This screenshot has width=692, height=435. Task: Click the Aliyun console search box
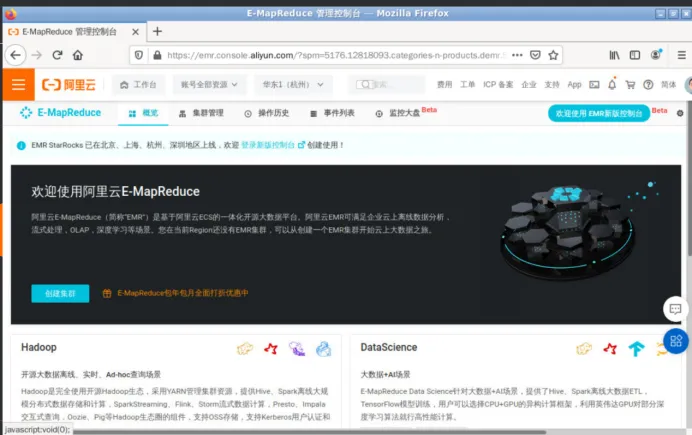pos(387,84)
